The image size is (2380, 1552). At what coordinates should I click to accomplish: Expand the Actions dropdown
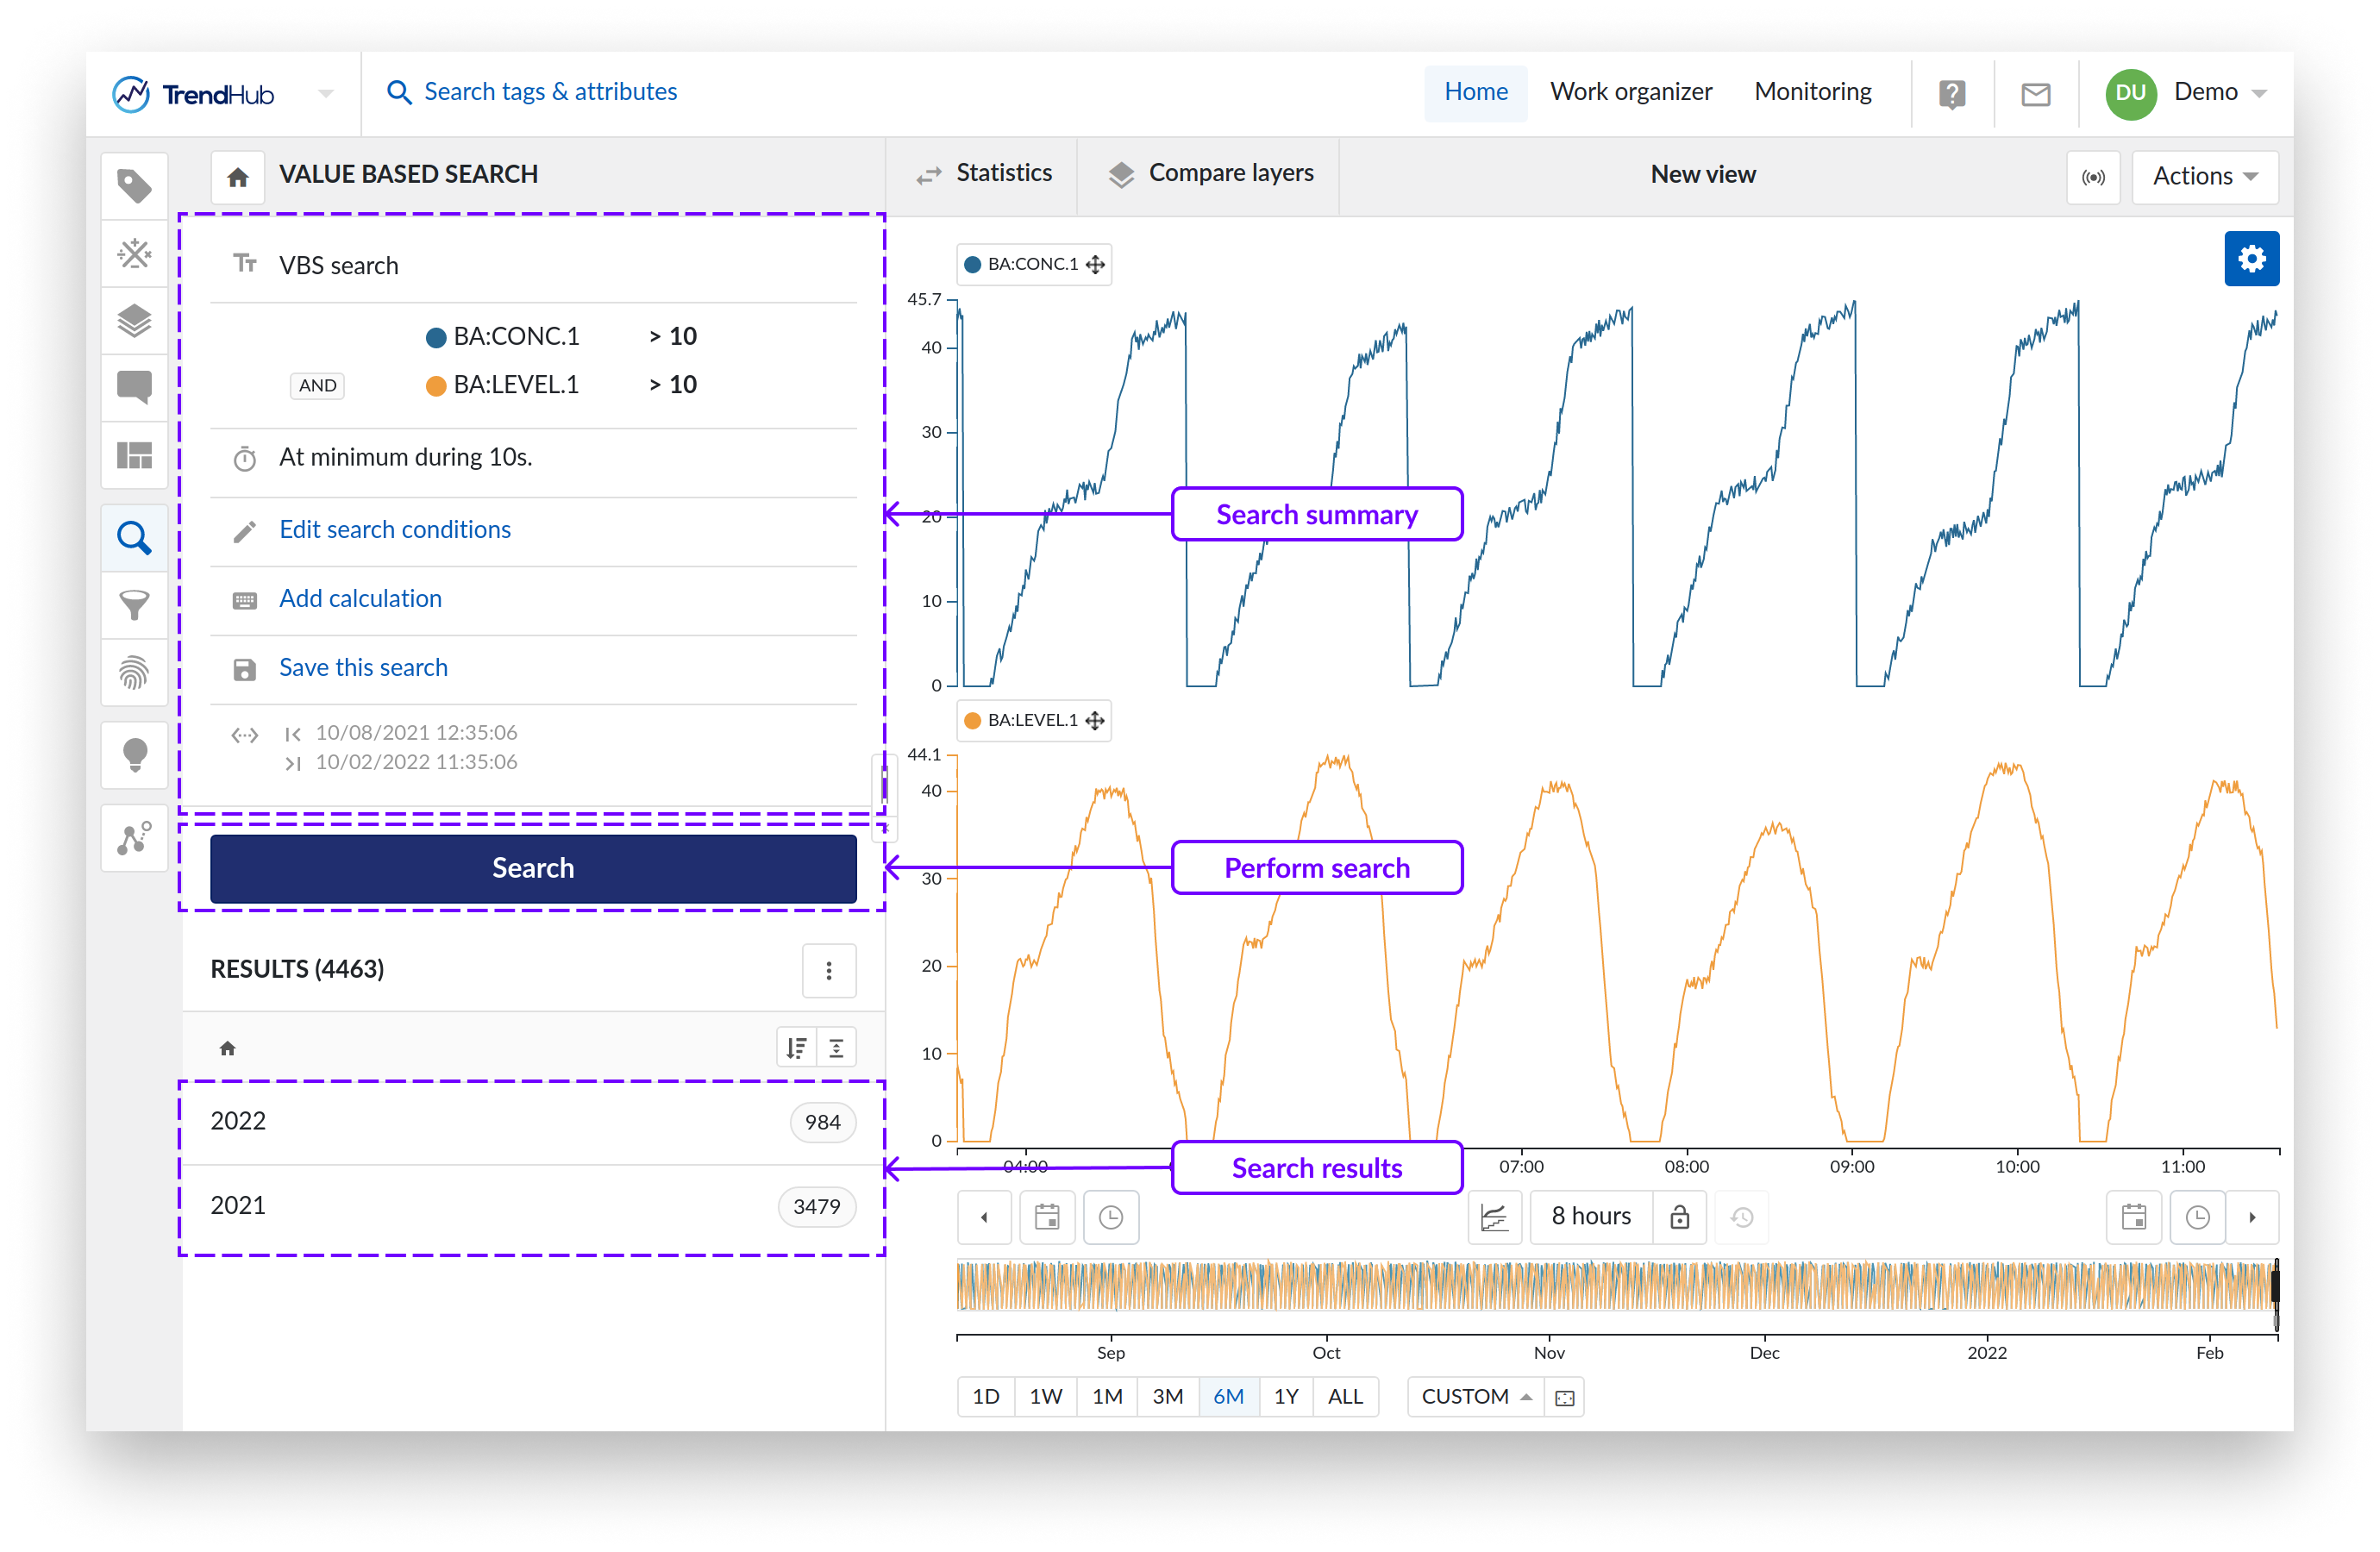(x=2204, y=177)
